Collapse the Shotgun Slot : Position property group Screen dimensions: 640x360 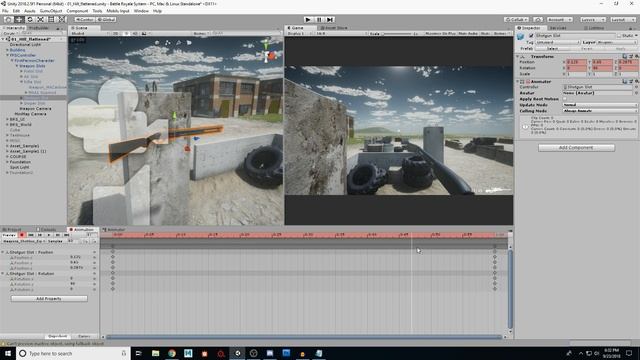click(3, 252)
